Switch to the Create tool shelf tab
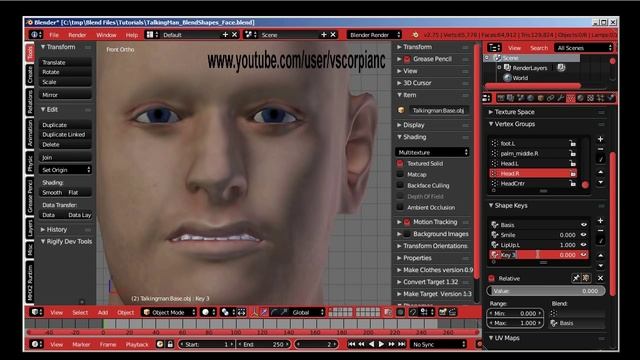This screenshot has height=360, width=640. click(x=30, y=75)
